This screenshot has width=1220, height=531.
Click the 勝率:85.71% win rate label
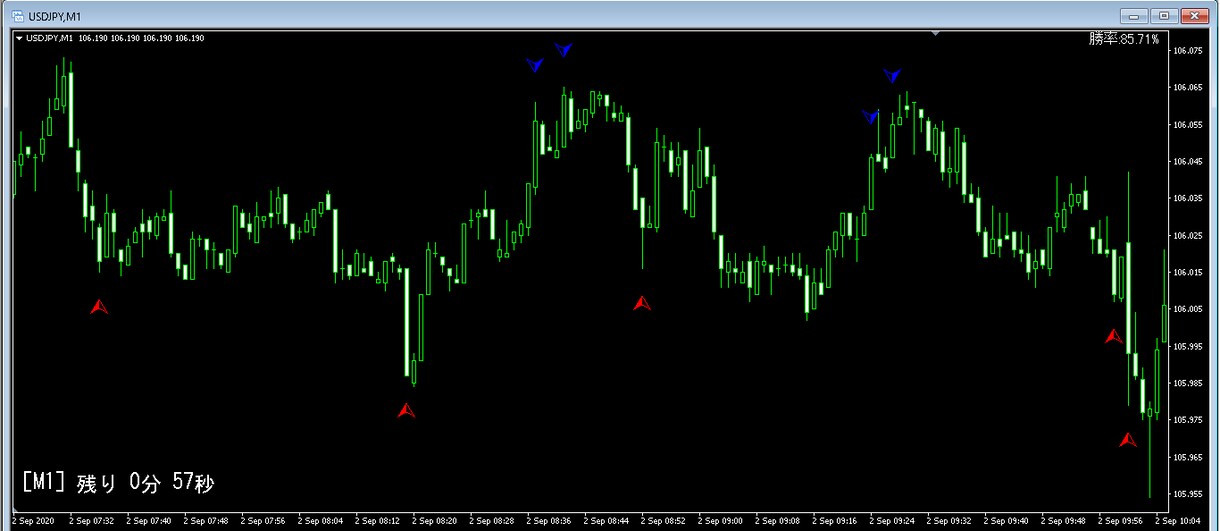[1125, 39]
